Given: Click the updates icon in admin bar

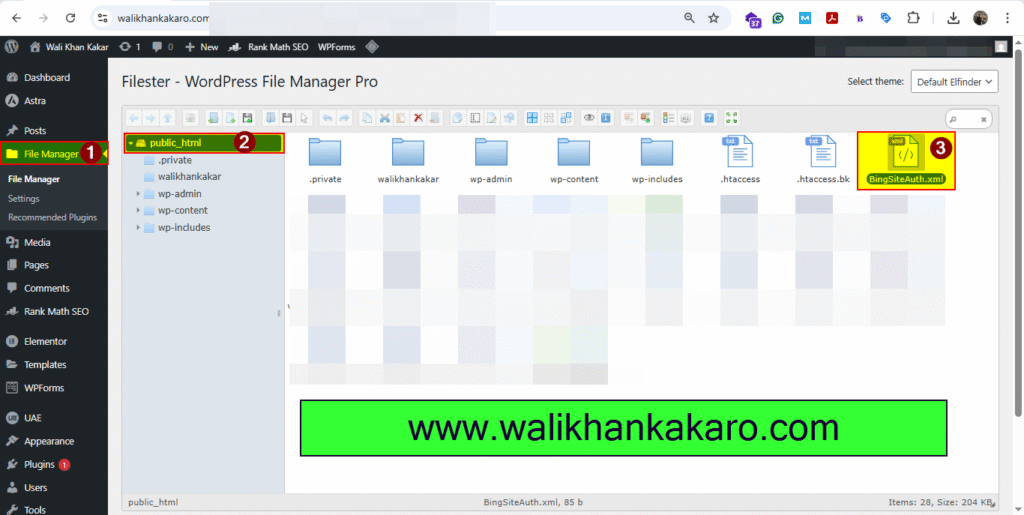Looking at the screenshot, I should click(x=131, y=47).
